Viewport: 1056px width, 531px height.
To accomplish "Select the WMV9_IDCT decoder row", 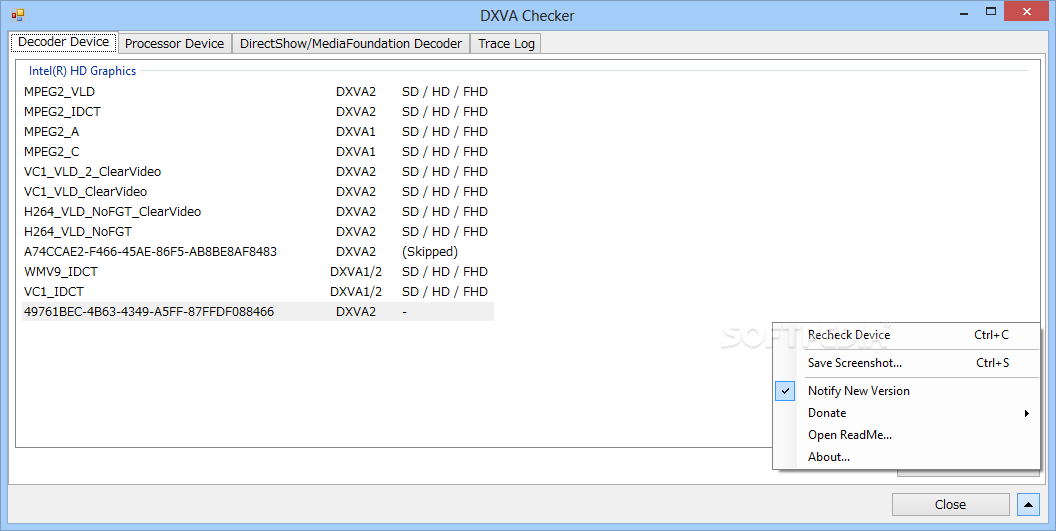I will pos(258,272).
